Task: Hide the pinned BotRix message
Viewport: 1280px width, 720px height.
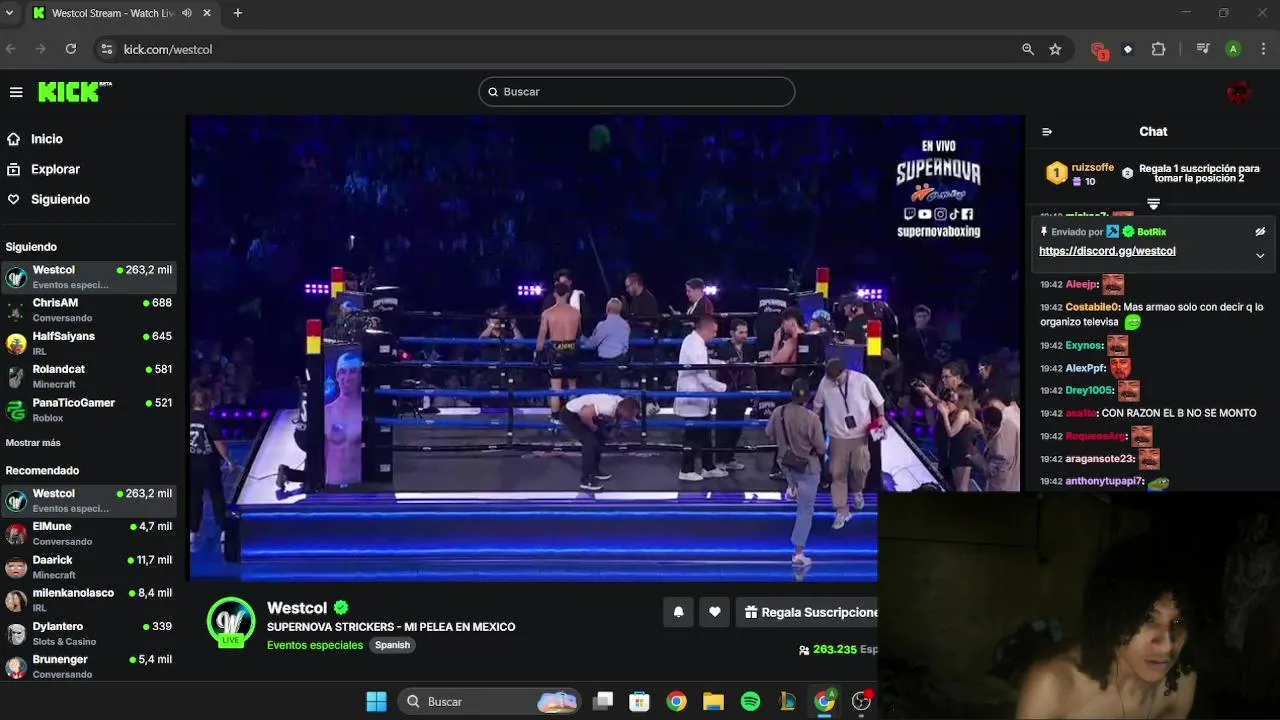Action: click(1260, 232)
